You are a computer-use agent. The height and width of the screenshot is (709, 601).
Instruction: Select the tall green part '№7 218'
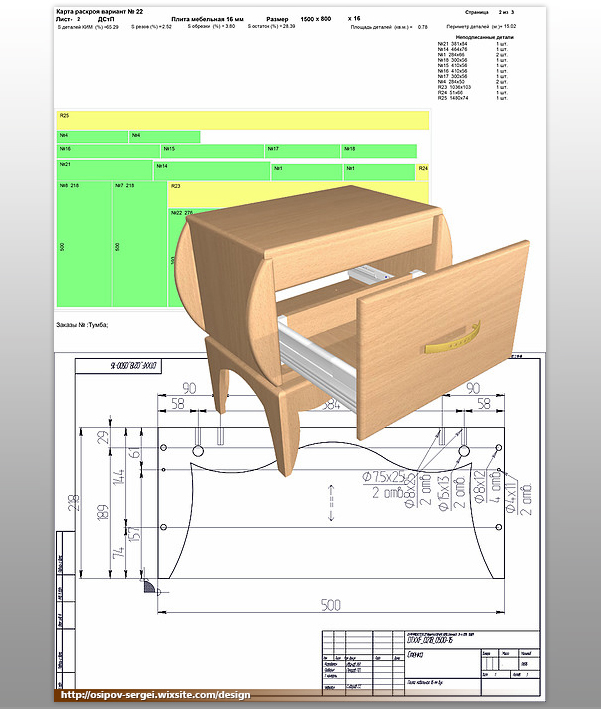(139, 244)
